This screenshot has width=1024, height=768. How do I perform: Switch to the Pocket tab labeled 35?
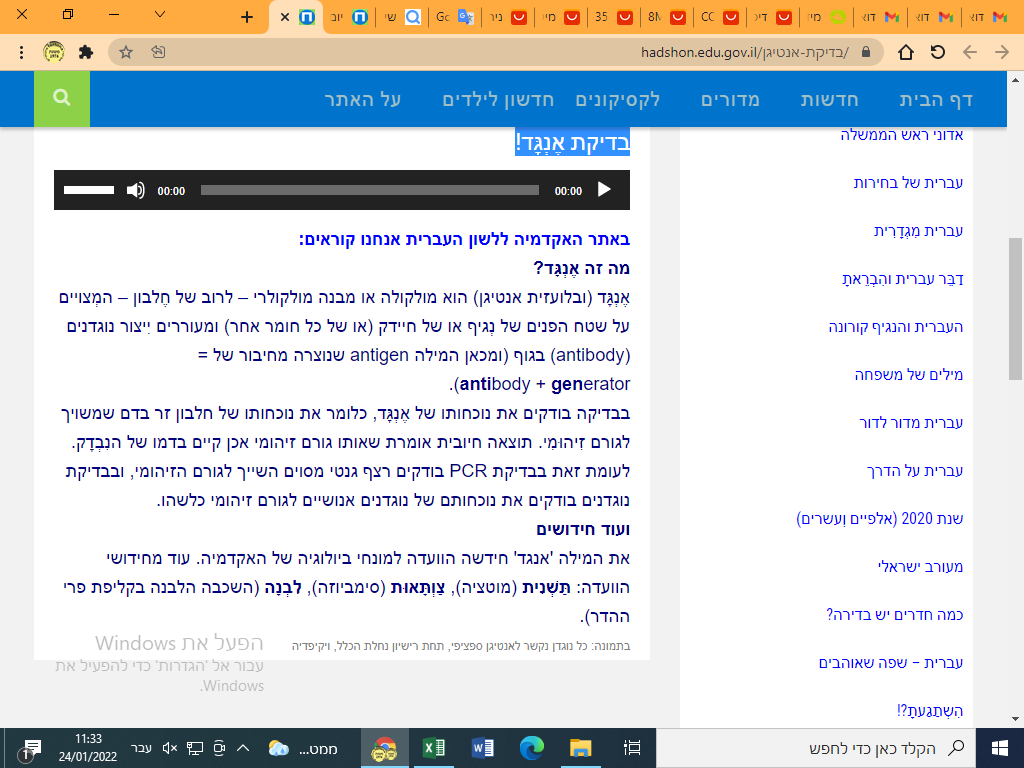tap(613, 18)
